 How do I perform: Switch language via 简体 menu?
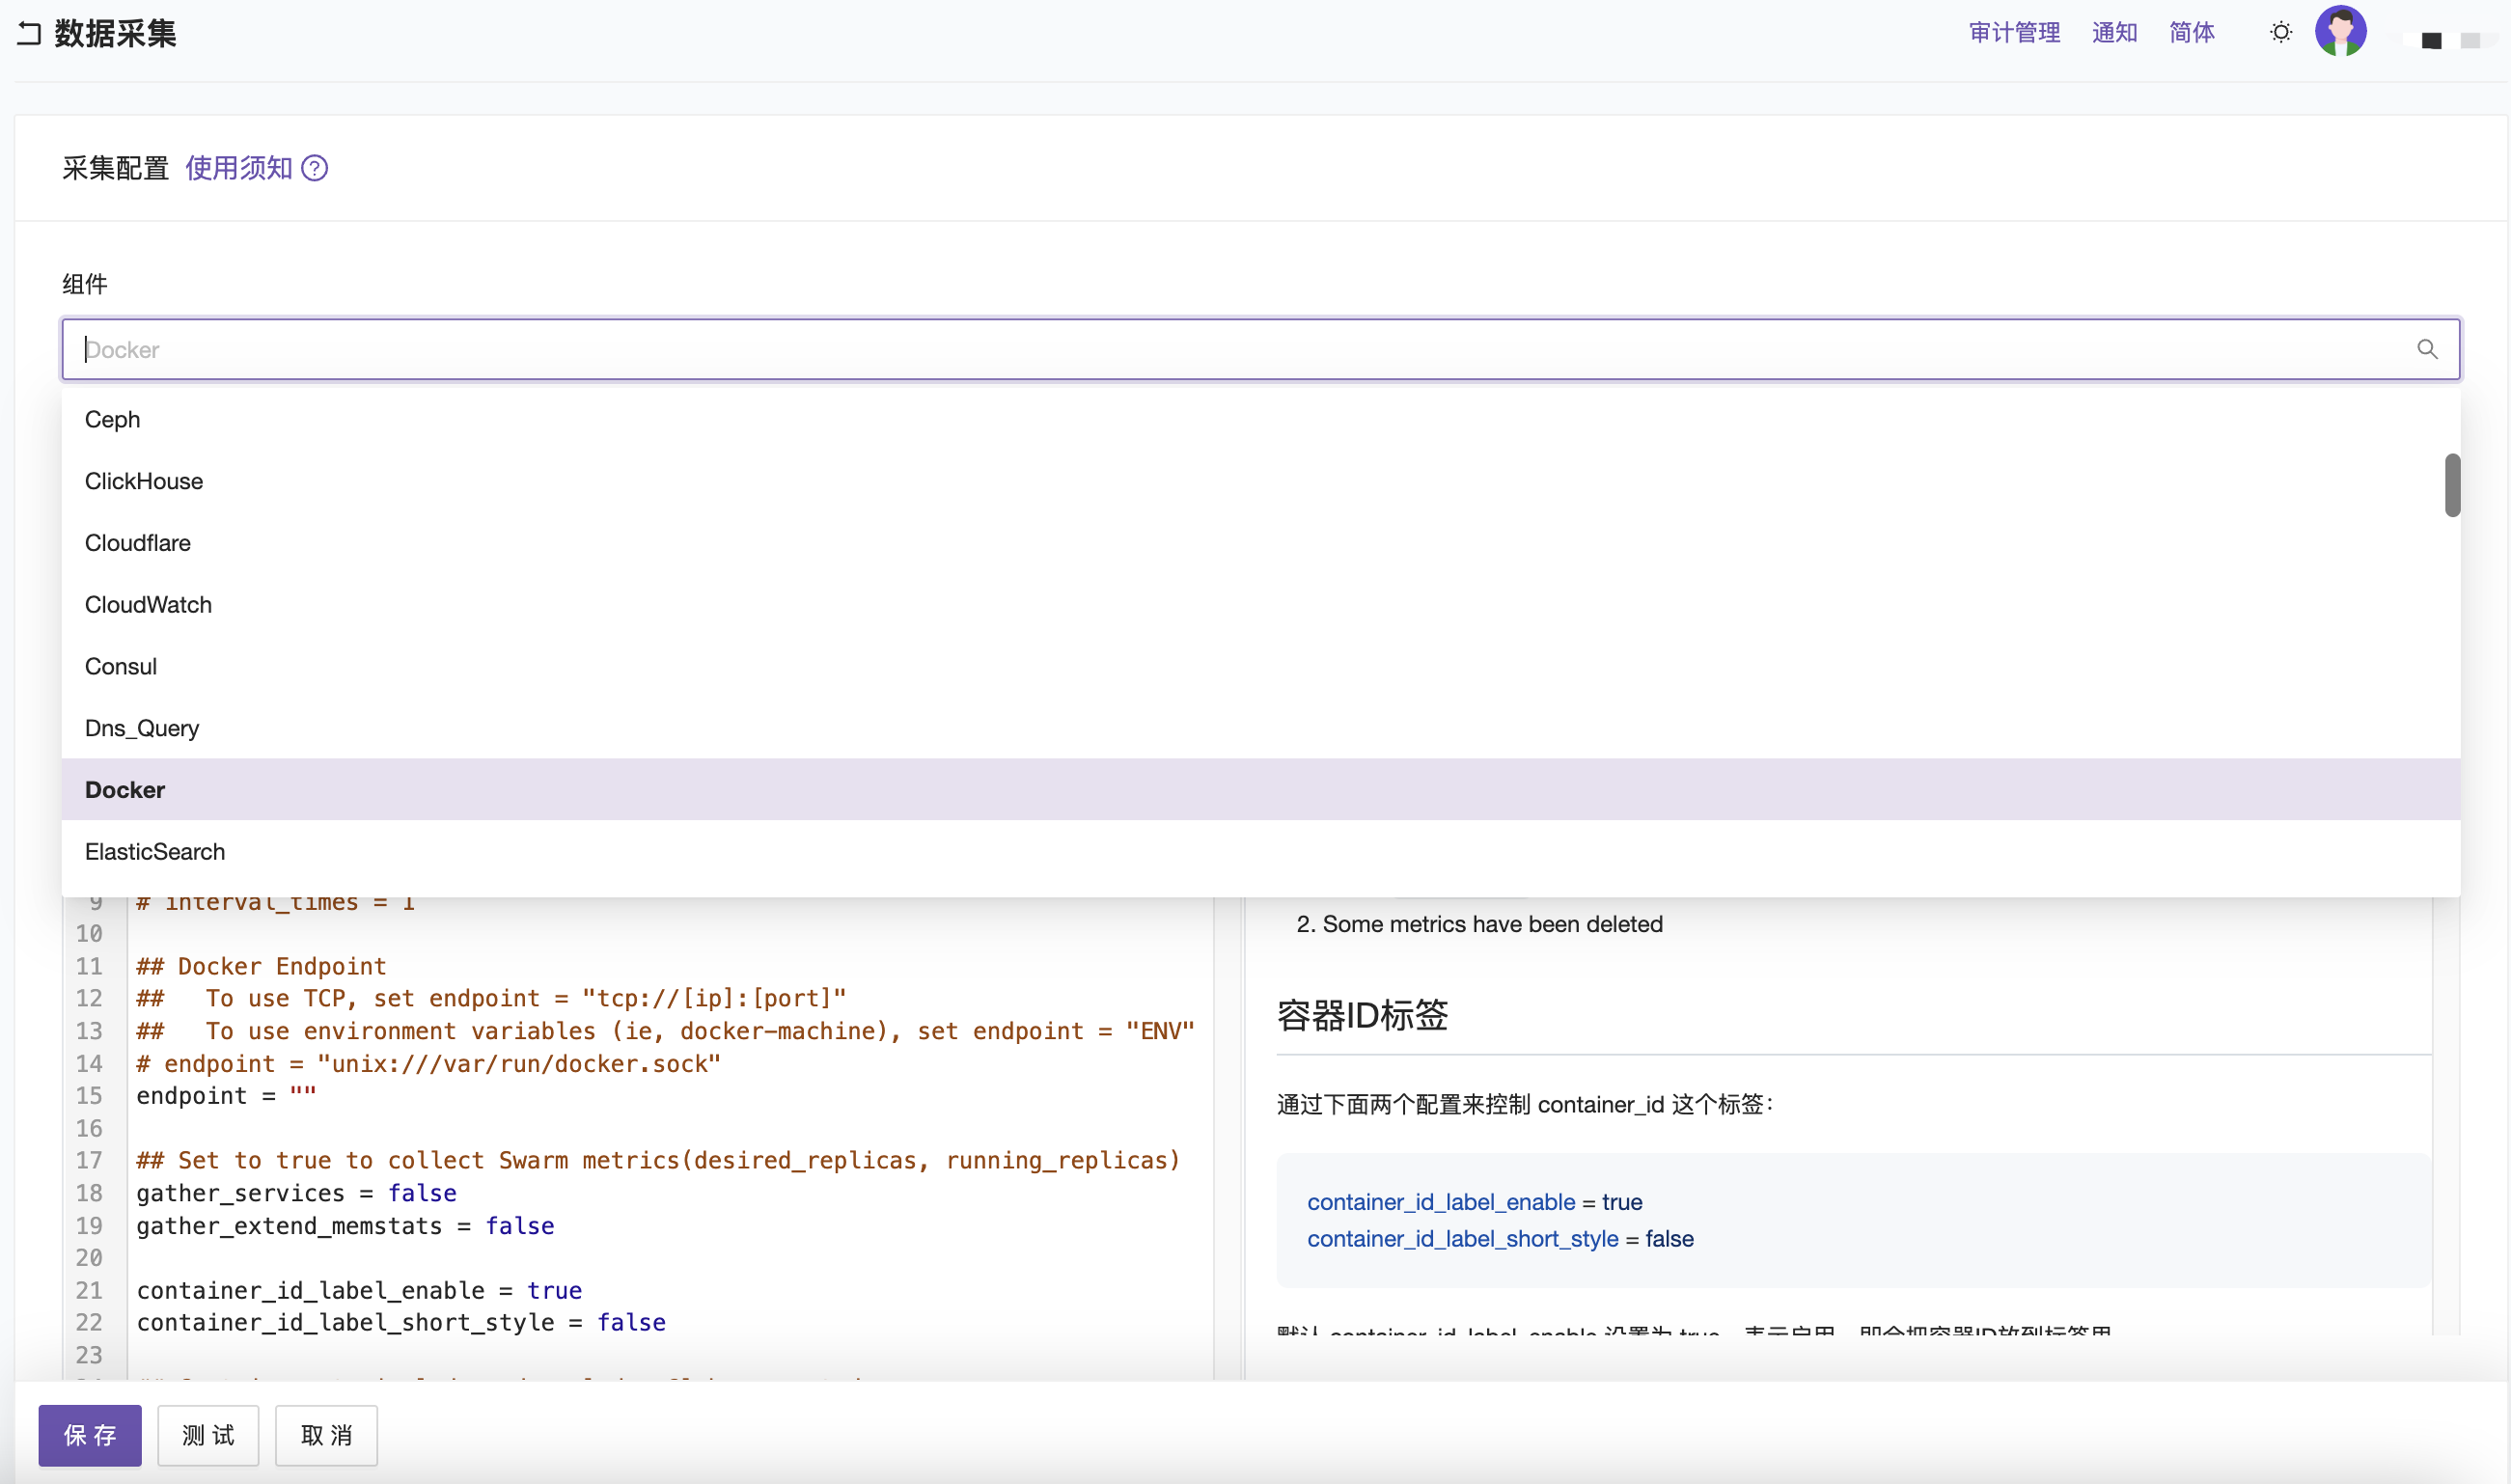point(2191,33)
